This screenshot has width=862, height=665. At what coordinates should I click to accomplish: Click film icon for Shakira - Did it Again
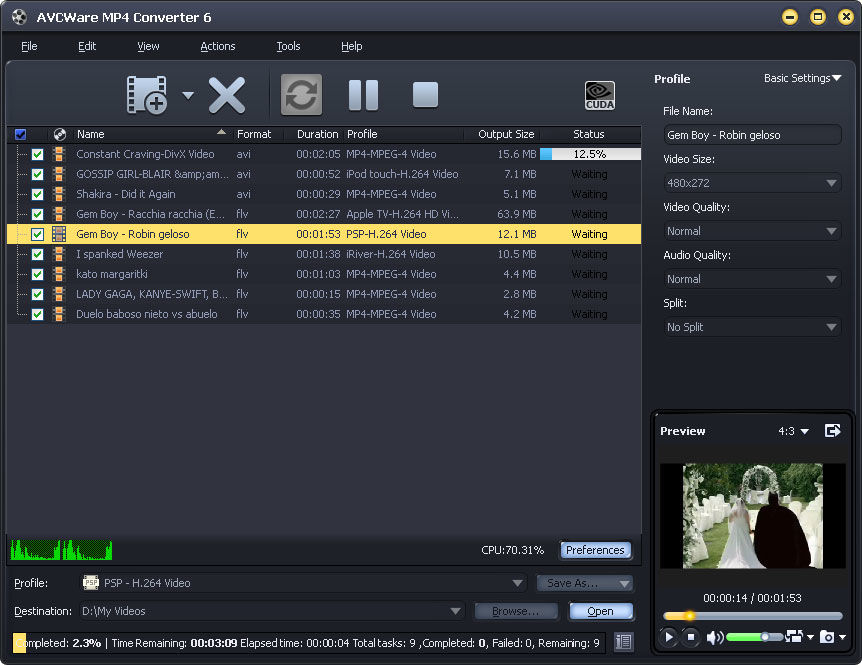[x=59, y=194]
